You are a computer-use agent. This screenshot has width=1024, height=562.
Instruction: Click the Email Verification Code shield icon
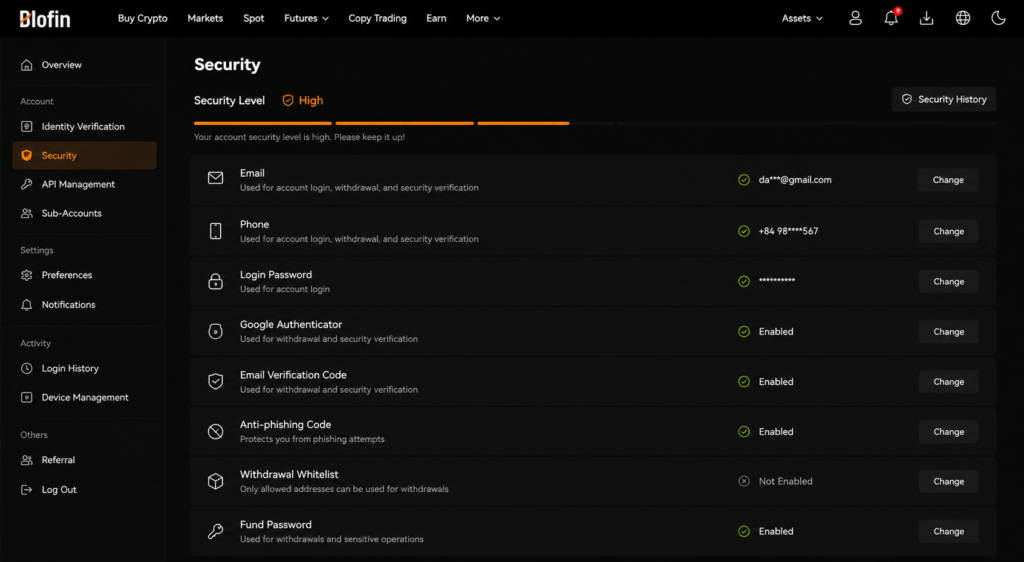point(216,381)
